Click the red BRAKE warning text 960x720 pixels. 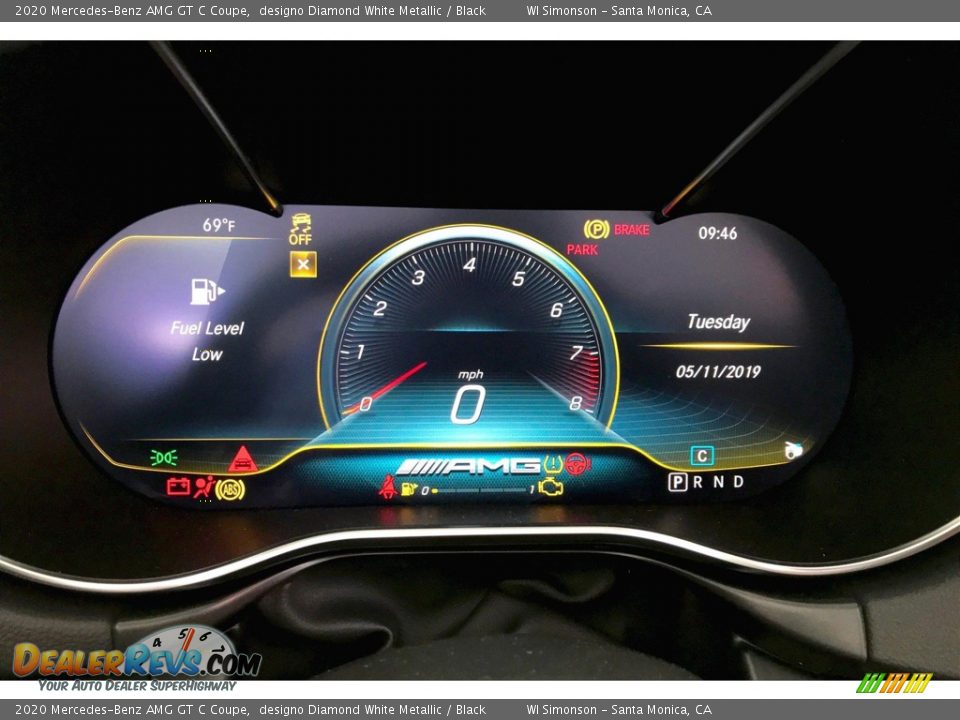click(x=632, y=230)
